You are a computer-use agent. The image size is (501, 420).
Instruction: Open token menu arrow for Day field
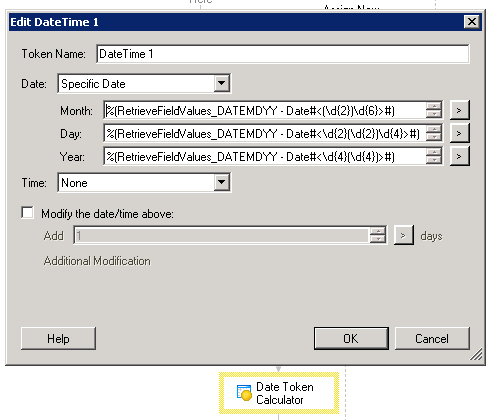click(x=459, y=133)
